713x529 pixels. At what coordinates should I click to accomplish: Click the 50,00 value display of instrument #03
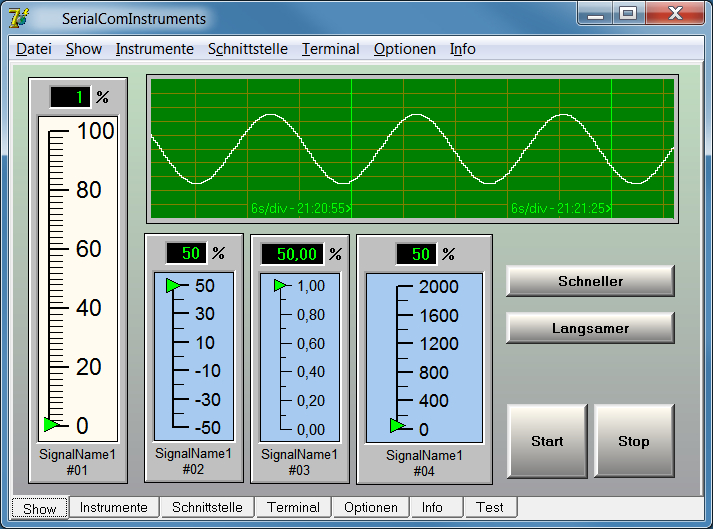coord(292,254)
